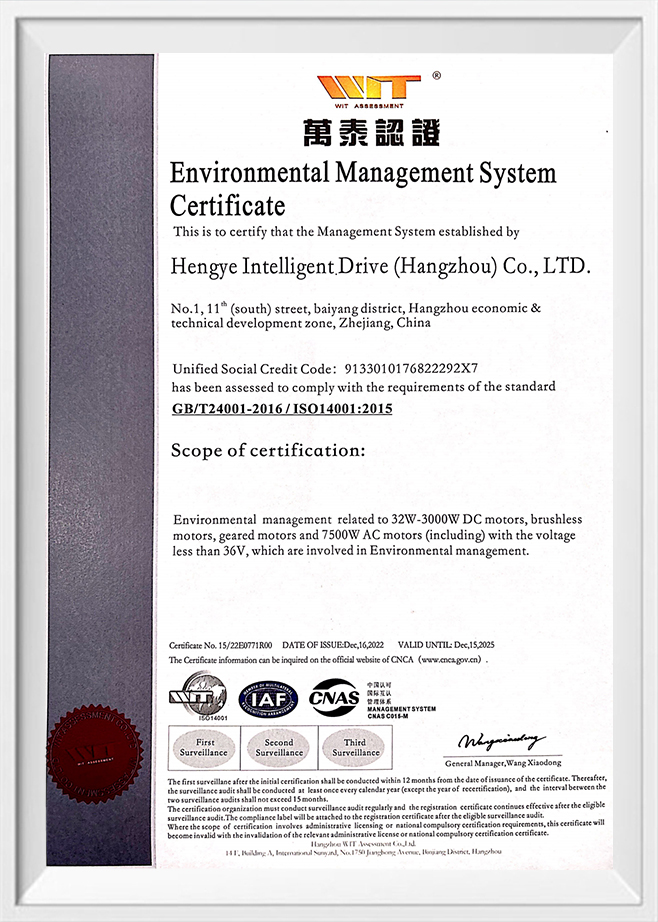Click scope line mentioning '32W-3000W DC motors'
The image size is (658, 922).
point(378,520)
